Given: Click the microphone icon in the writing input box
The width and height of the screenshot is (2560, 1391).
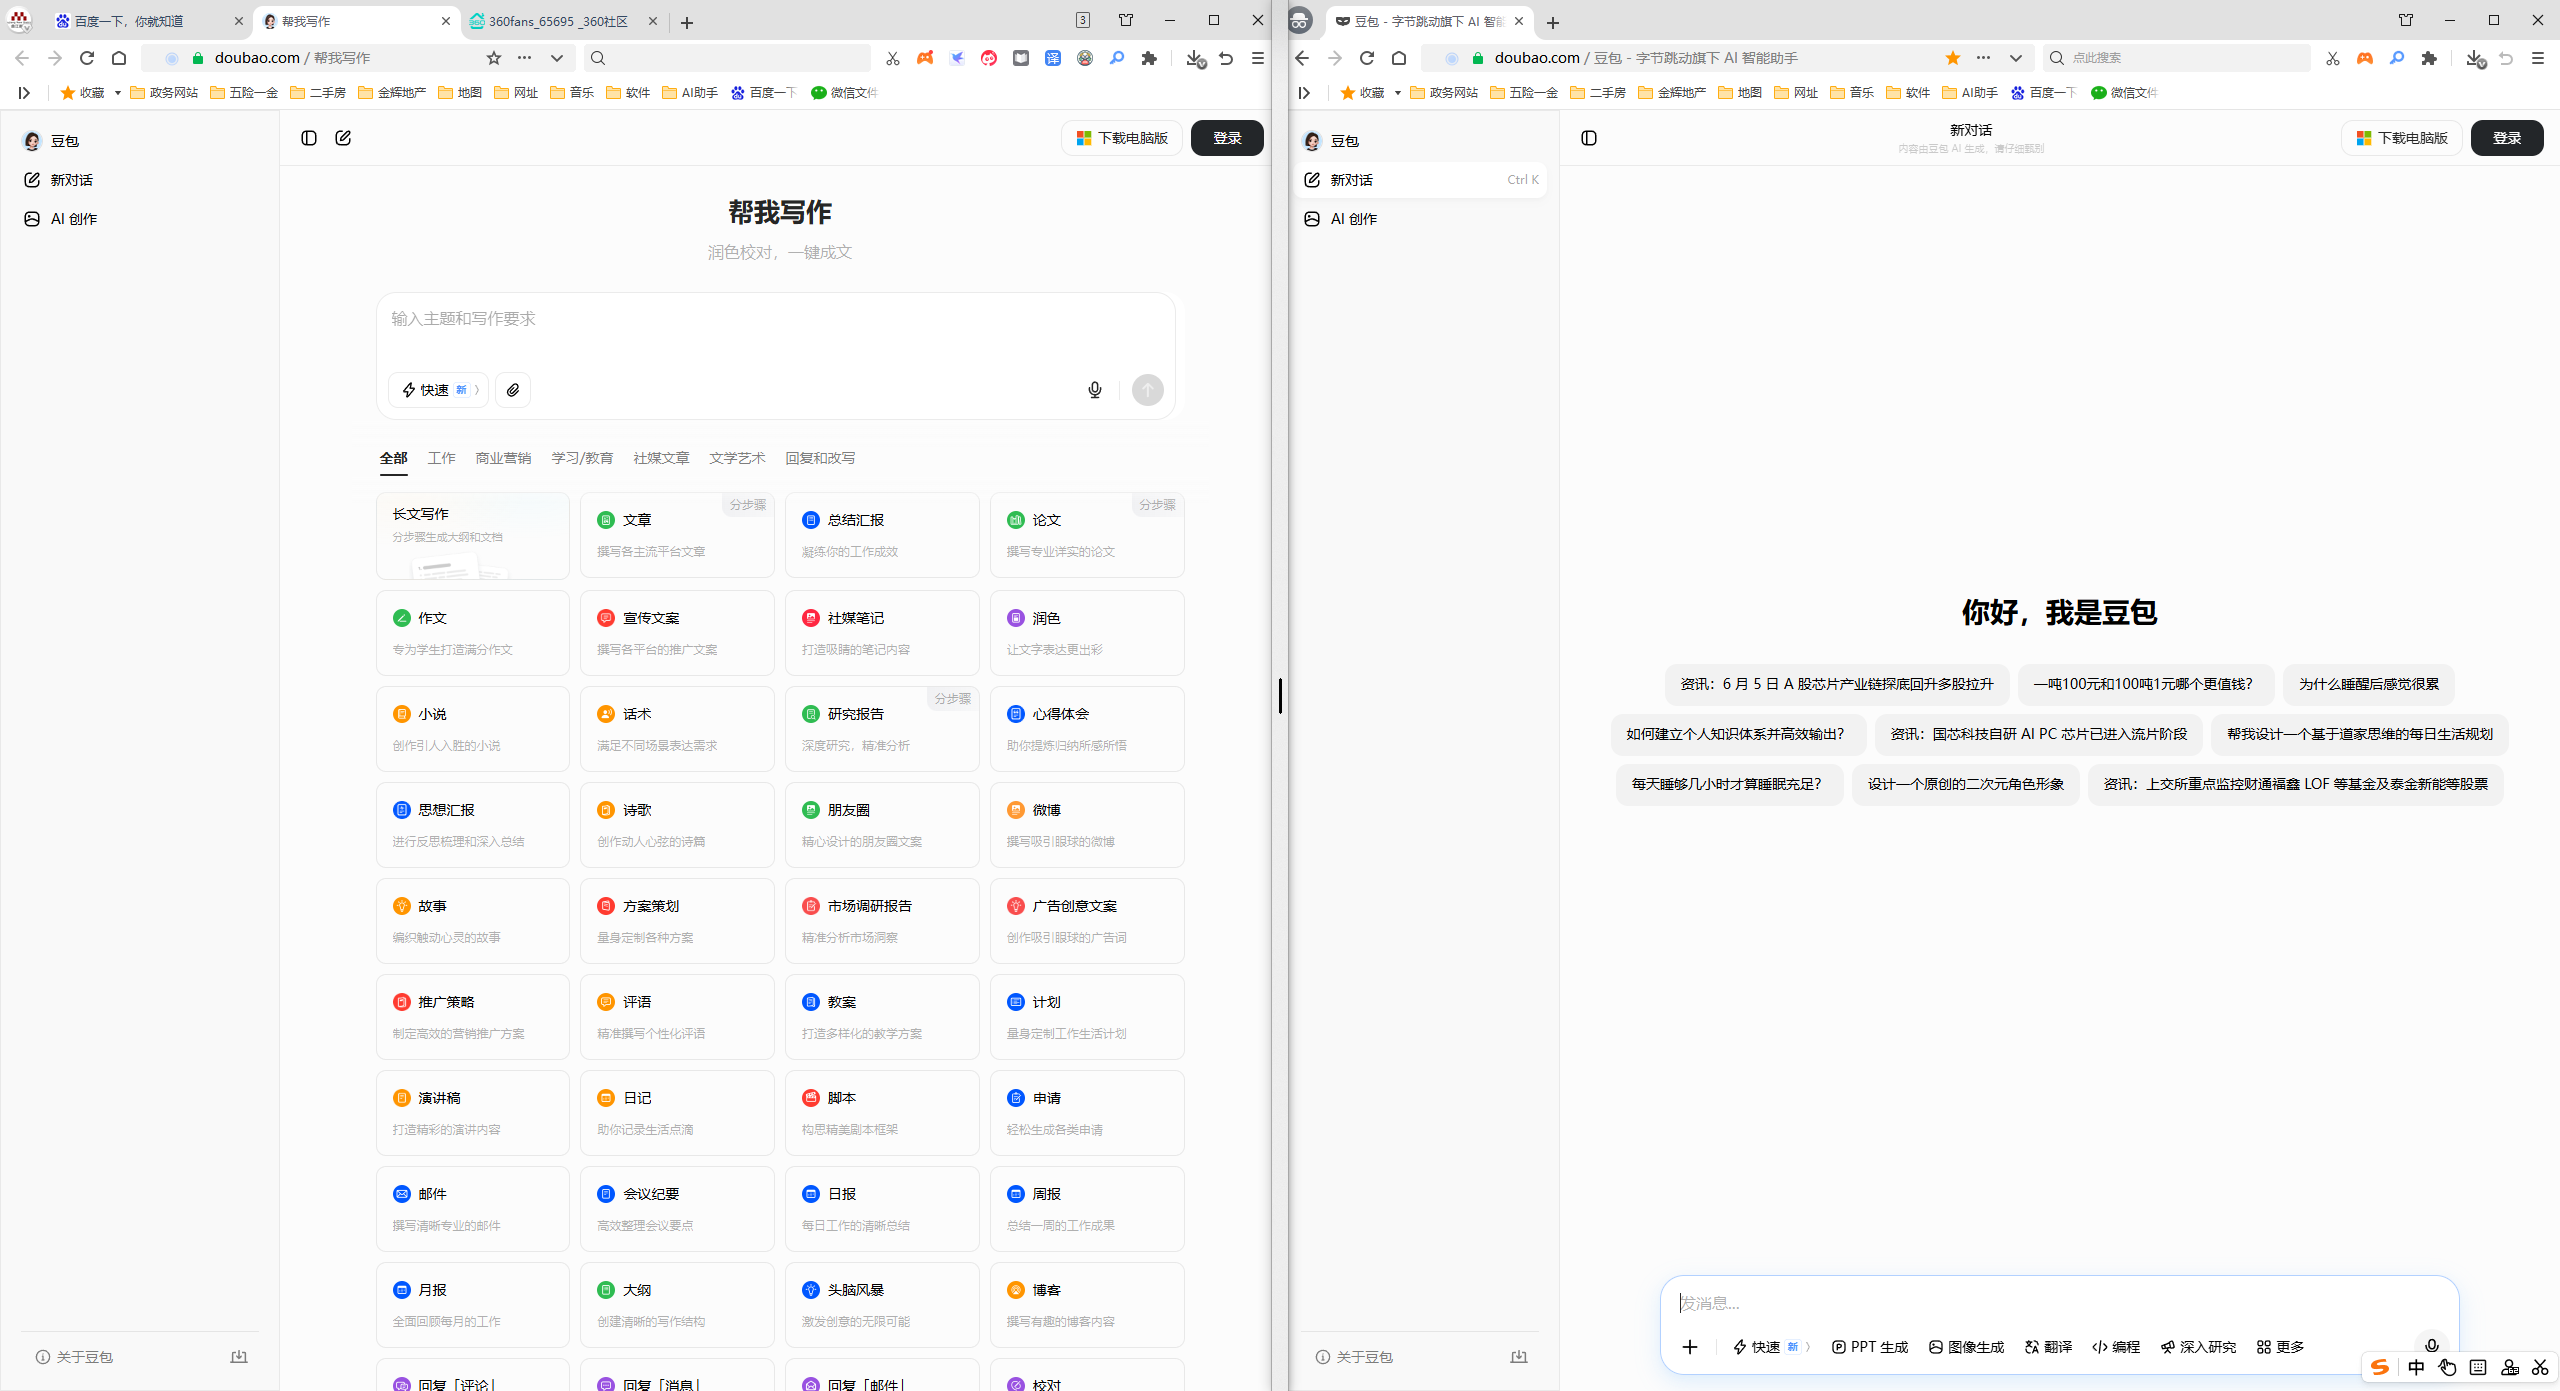Looking at the screenshot, I should [x=1095, y=390].
